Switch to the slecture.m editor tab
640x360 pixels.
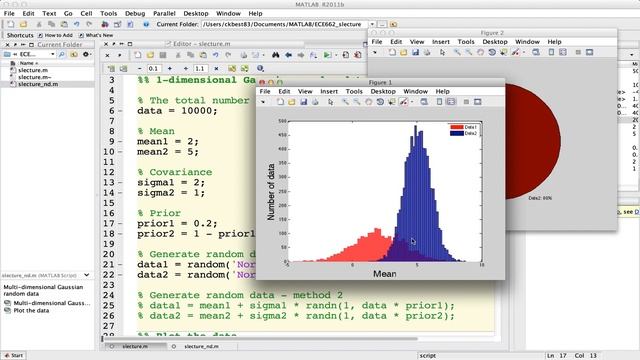(134, 347)
